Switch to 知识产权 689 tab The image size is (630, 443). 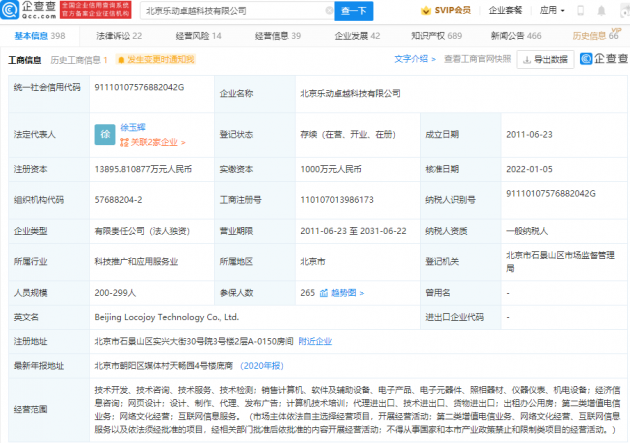click(436, 36)
